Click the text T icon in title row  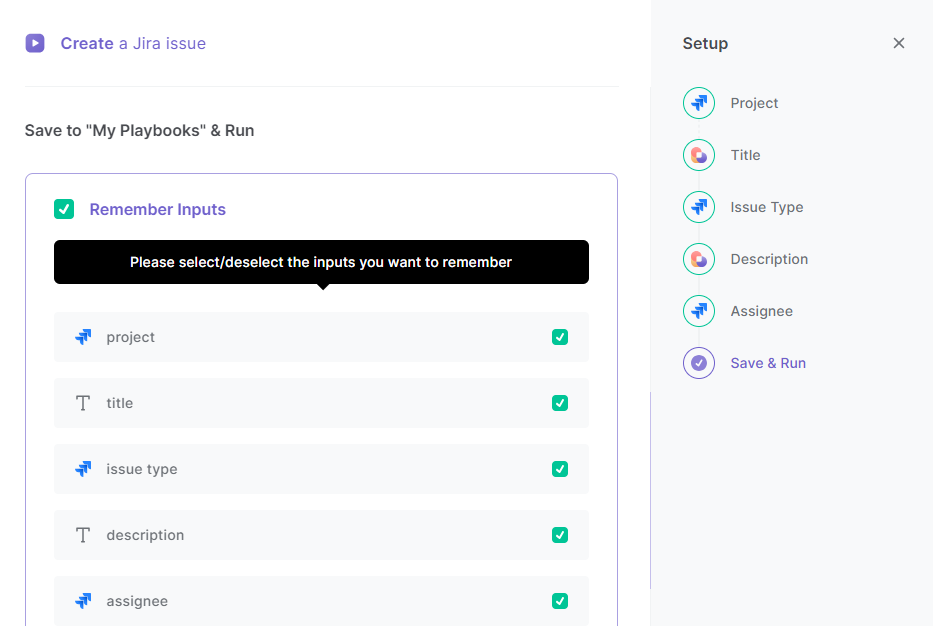tap(83, 403)
